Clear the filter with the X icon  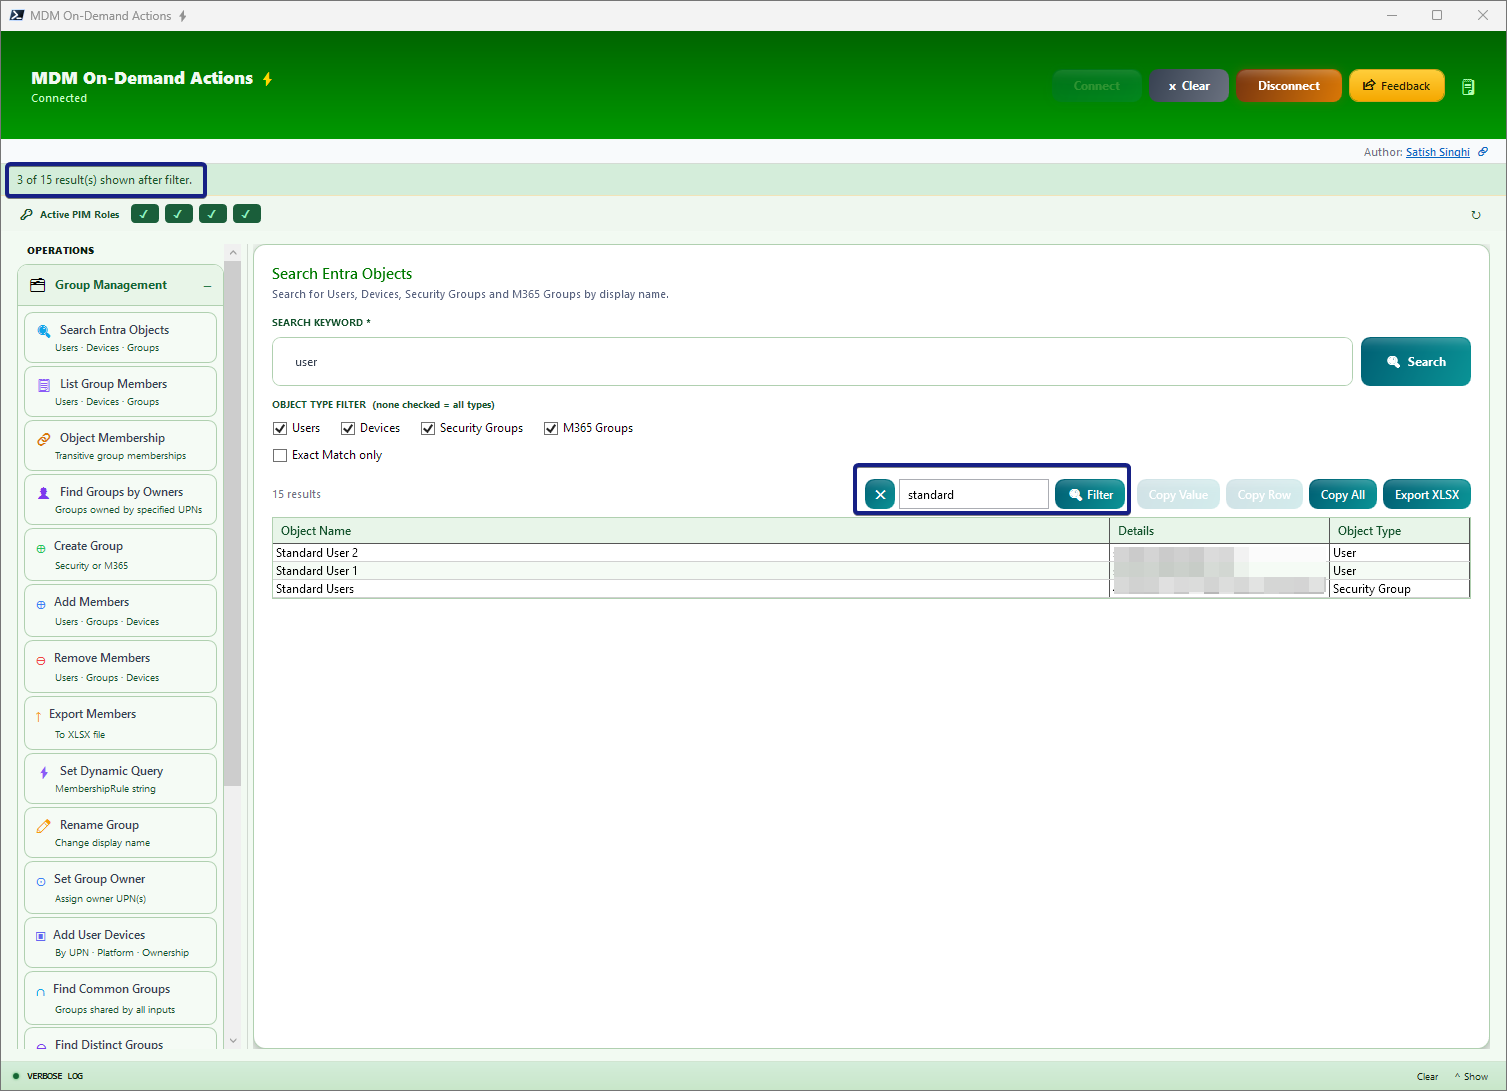click(880, 495)
